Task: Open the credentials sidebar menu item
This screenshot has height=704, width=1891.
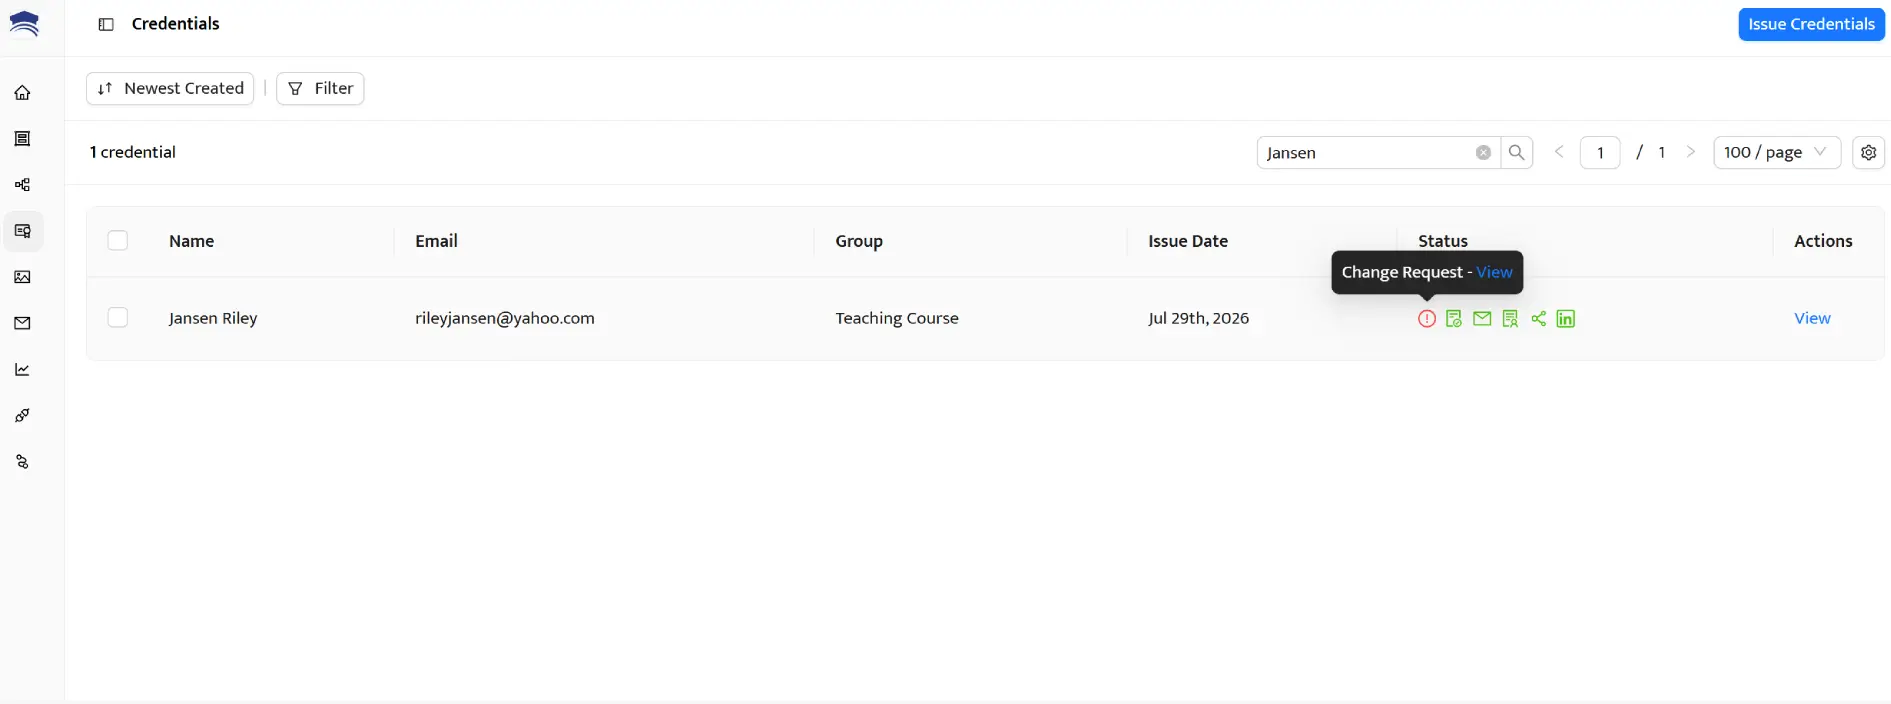Action: (x=23, y=231)
